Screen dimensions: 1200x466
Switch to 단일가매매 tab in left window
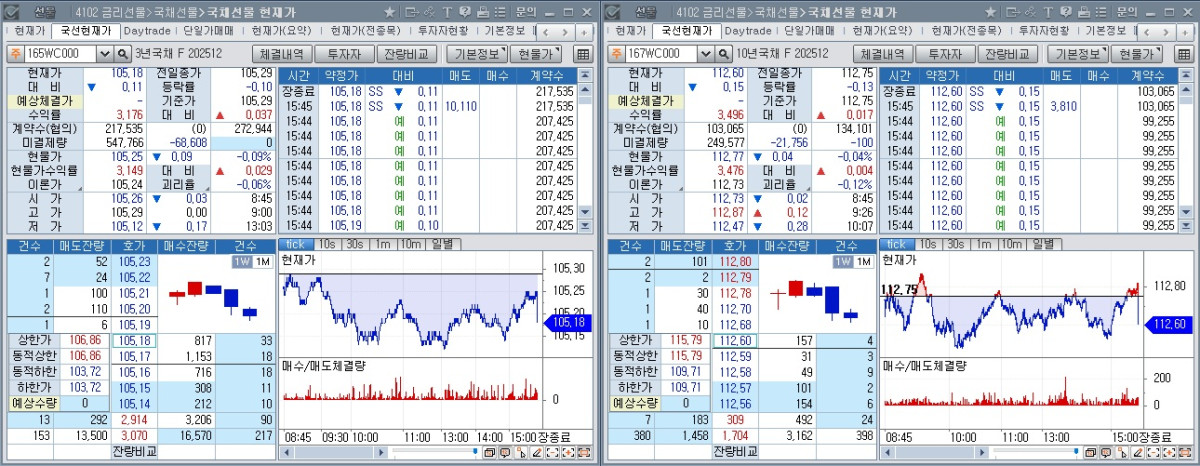point(208,31)
